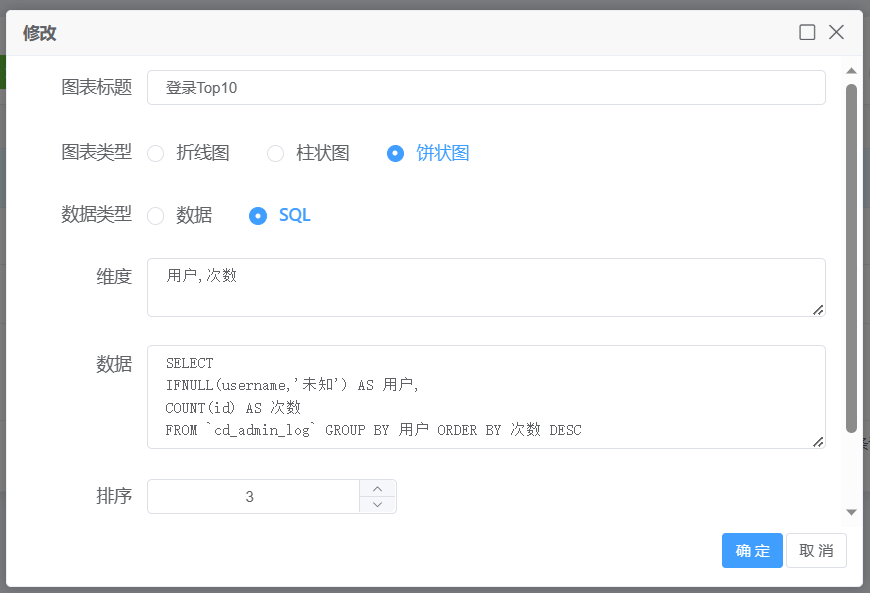Screen dimensions: 870x593
Task: Select SQL as the data type
Action: (258, 216)
